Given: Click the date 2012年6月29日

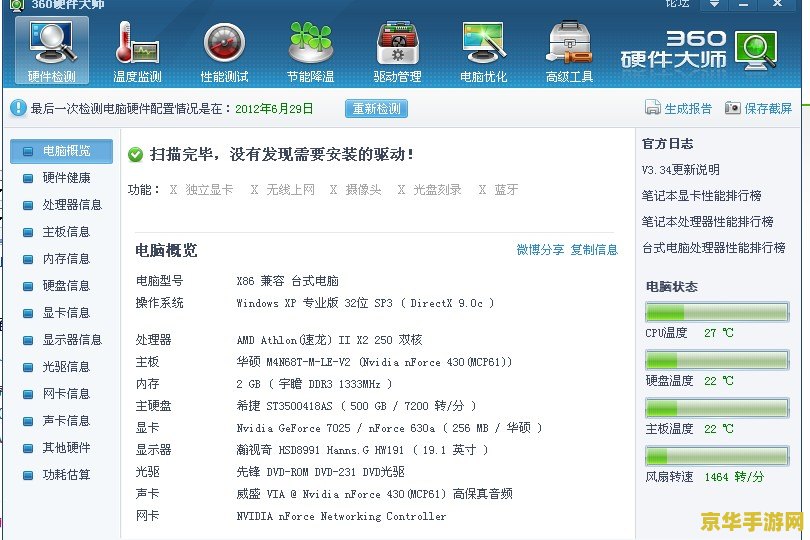Looking at the screenshot, I should click(x=274, y=109).
